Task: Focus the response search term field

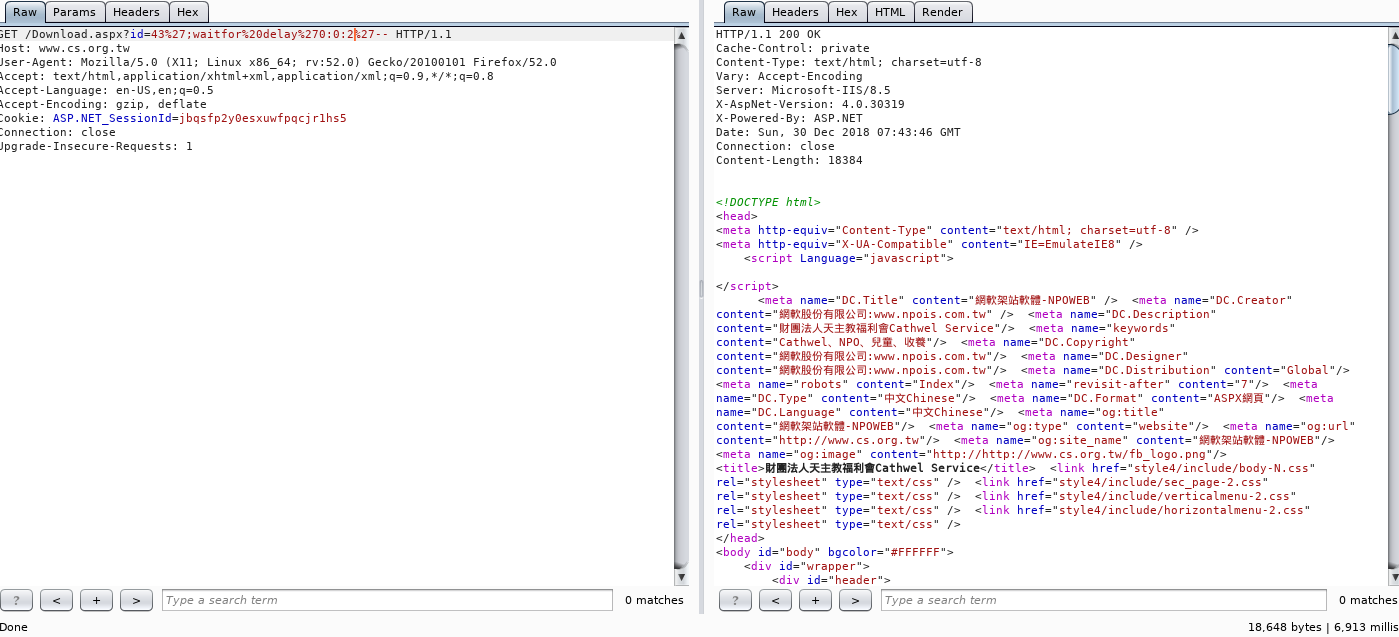Action: coord(1106,600)
